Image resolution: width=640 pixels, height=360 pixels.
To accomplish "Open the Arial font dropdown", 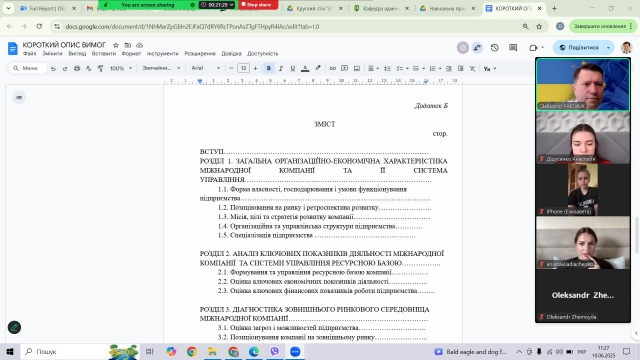I will coord(206,68).
